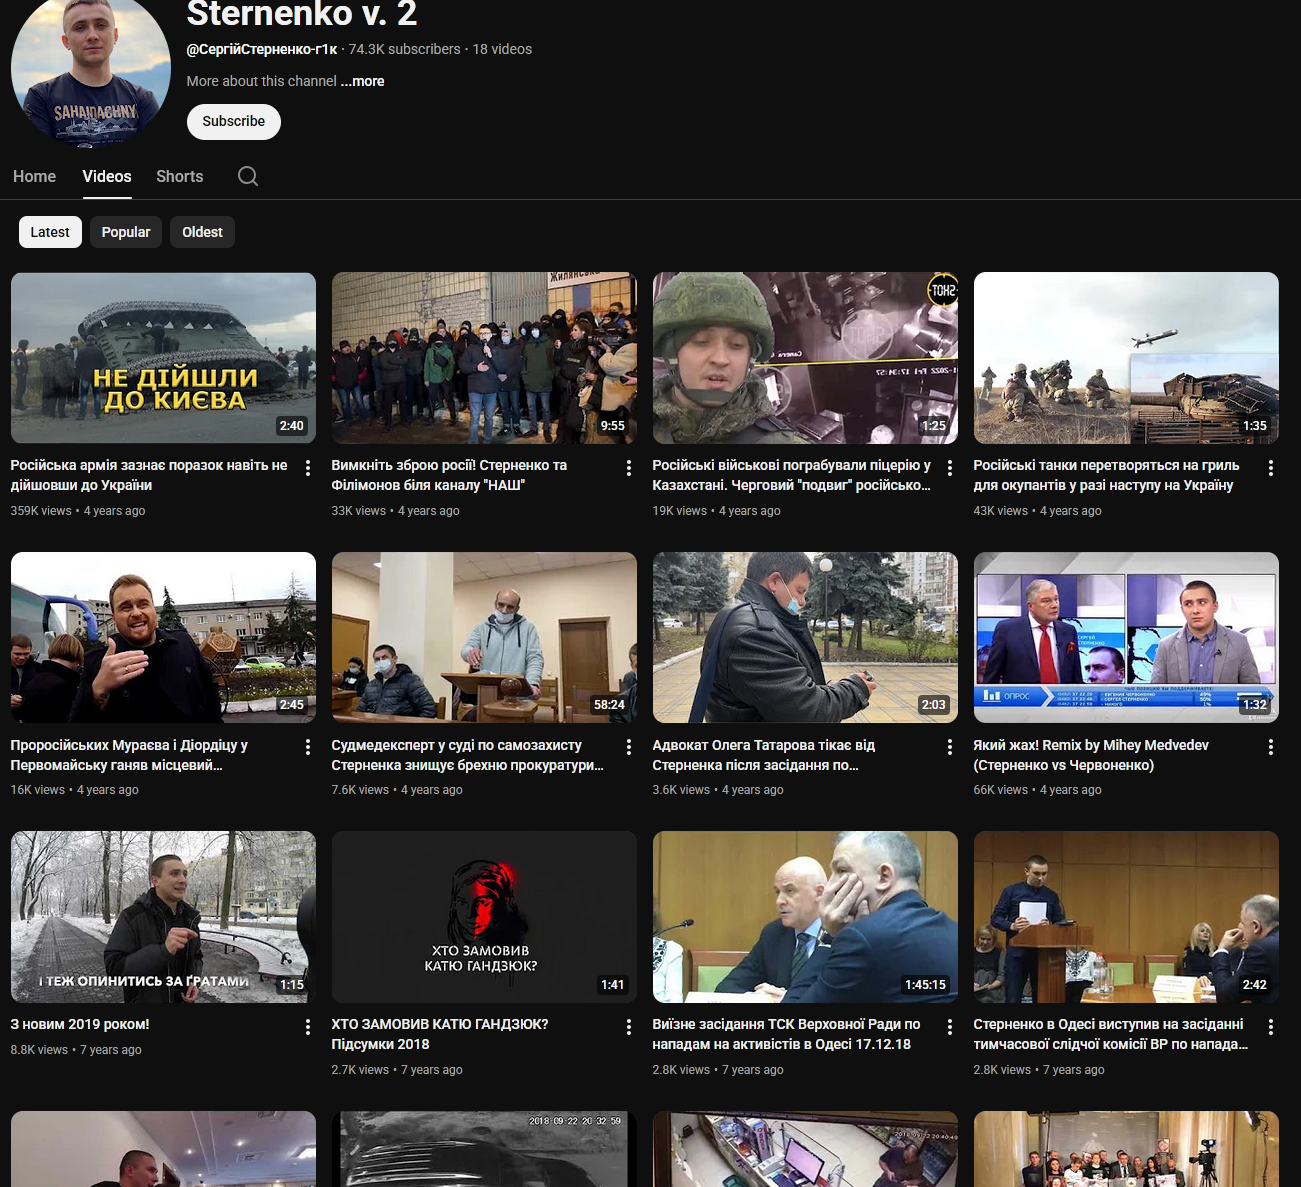Open title 'Стерненко в Одесі виступив на засіданні'
This screenshot has height=1187, width=1301.
1111,1034
